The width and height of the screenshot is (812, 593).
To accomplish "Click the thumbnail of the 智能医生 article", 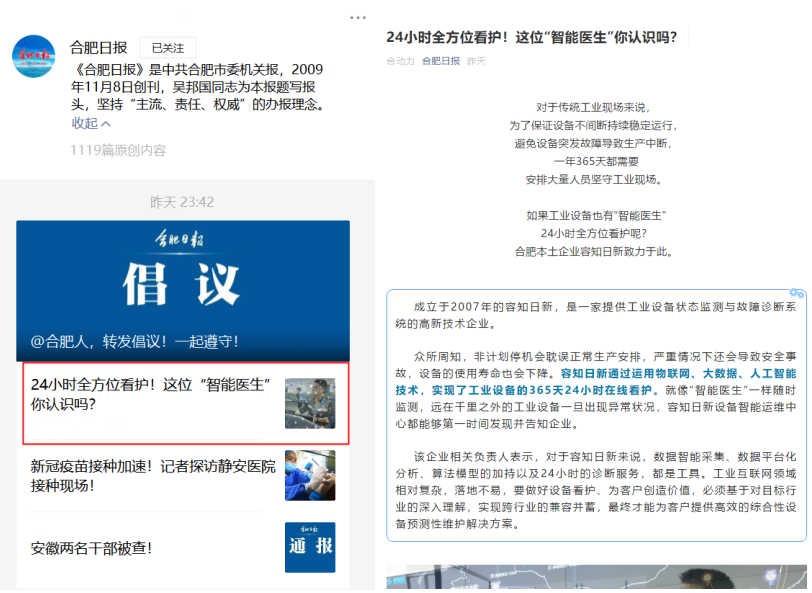I will (310, 403).
